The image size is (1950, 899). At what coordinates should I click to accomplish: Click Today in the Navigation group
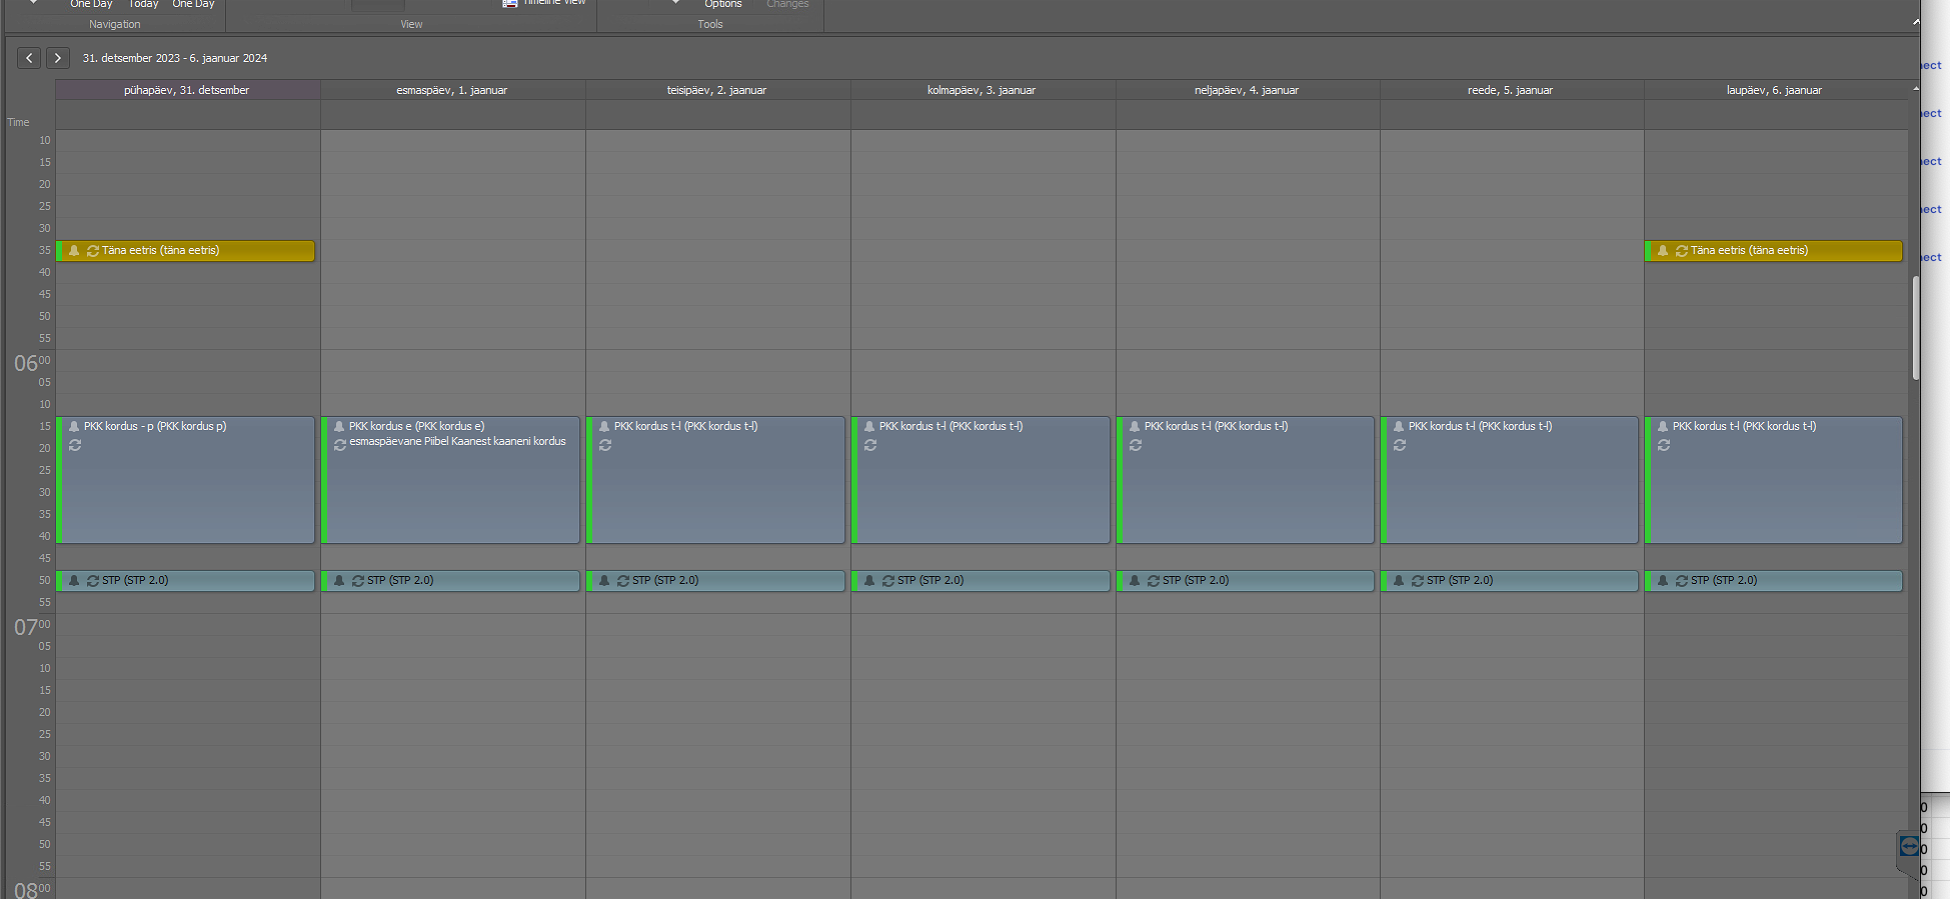tap(143, 4)
